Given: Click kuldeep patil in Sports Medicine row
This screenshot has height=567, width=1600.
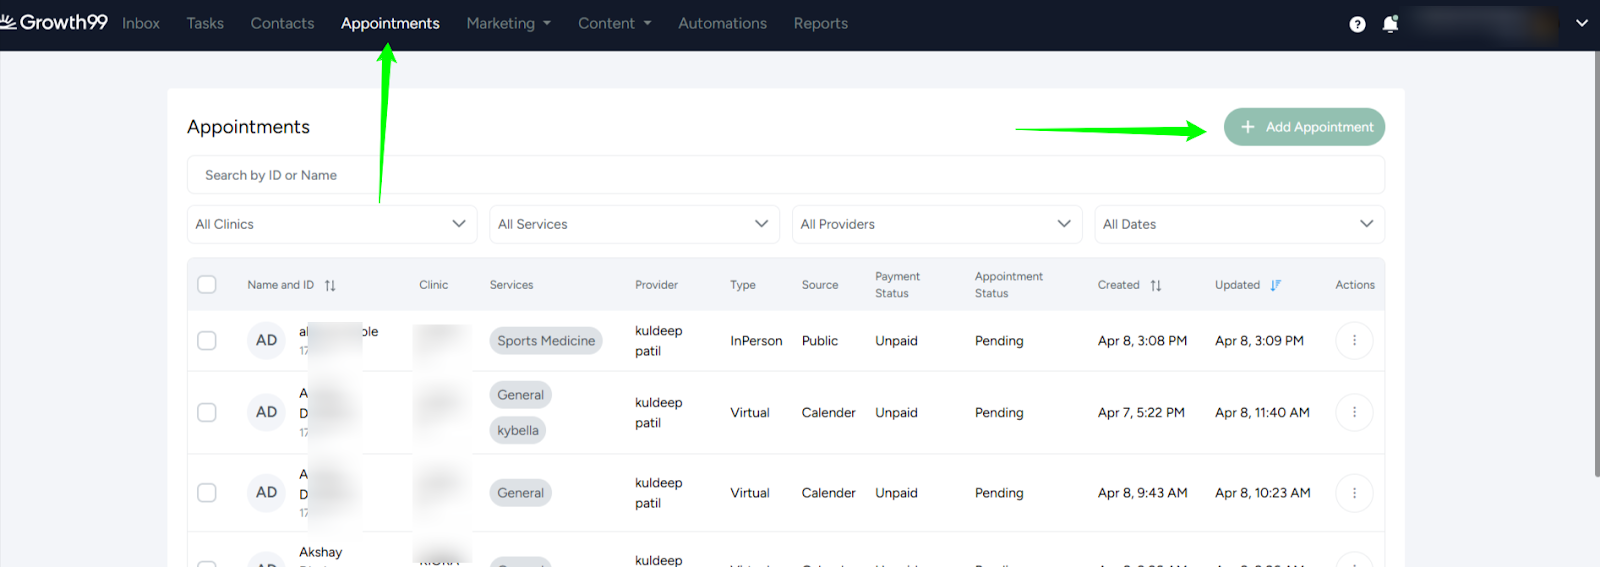Looking at the screenshot, I should coord(658,341).
